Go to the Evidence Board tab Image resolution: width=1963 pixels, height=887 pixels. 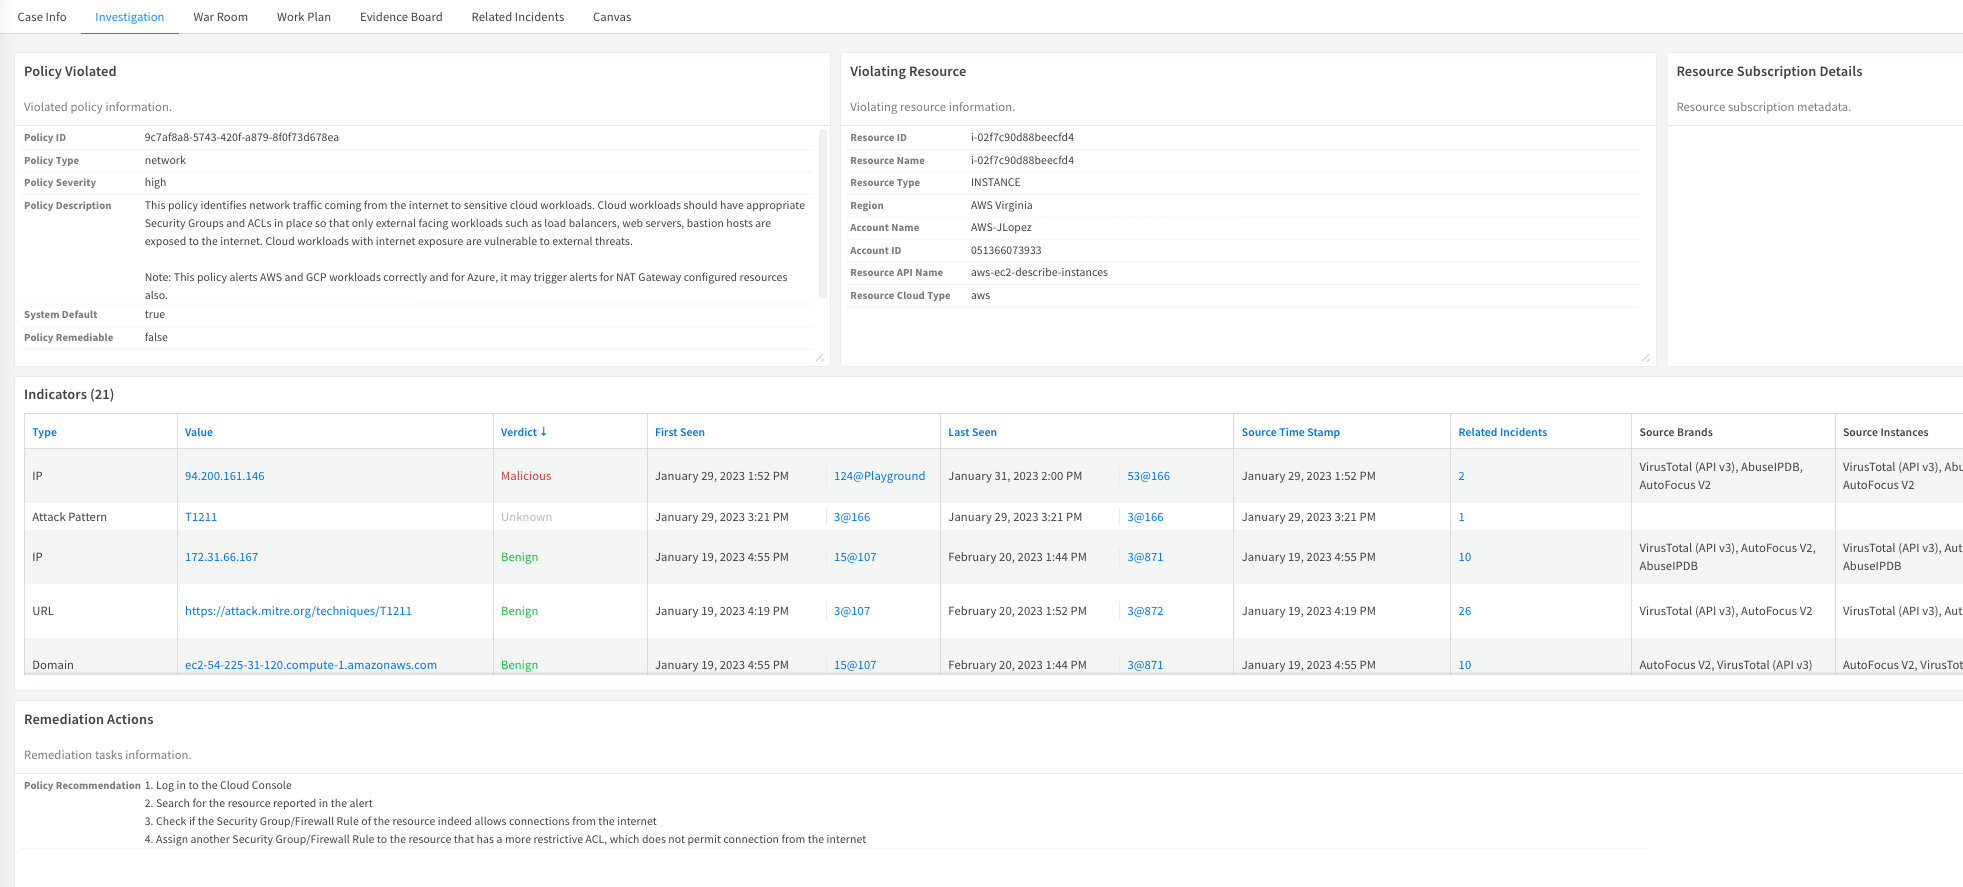tap(401, 17)
